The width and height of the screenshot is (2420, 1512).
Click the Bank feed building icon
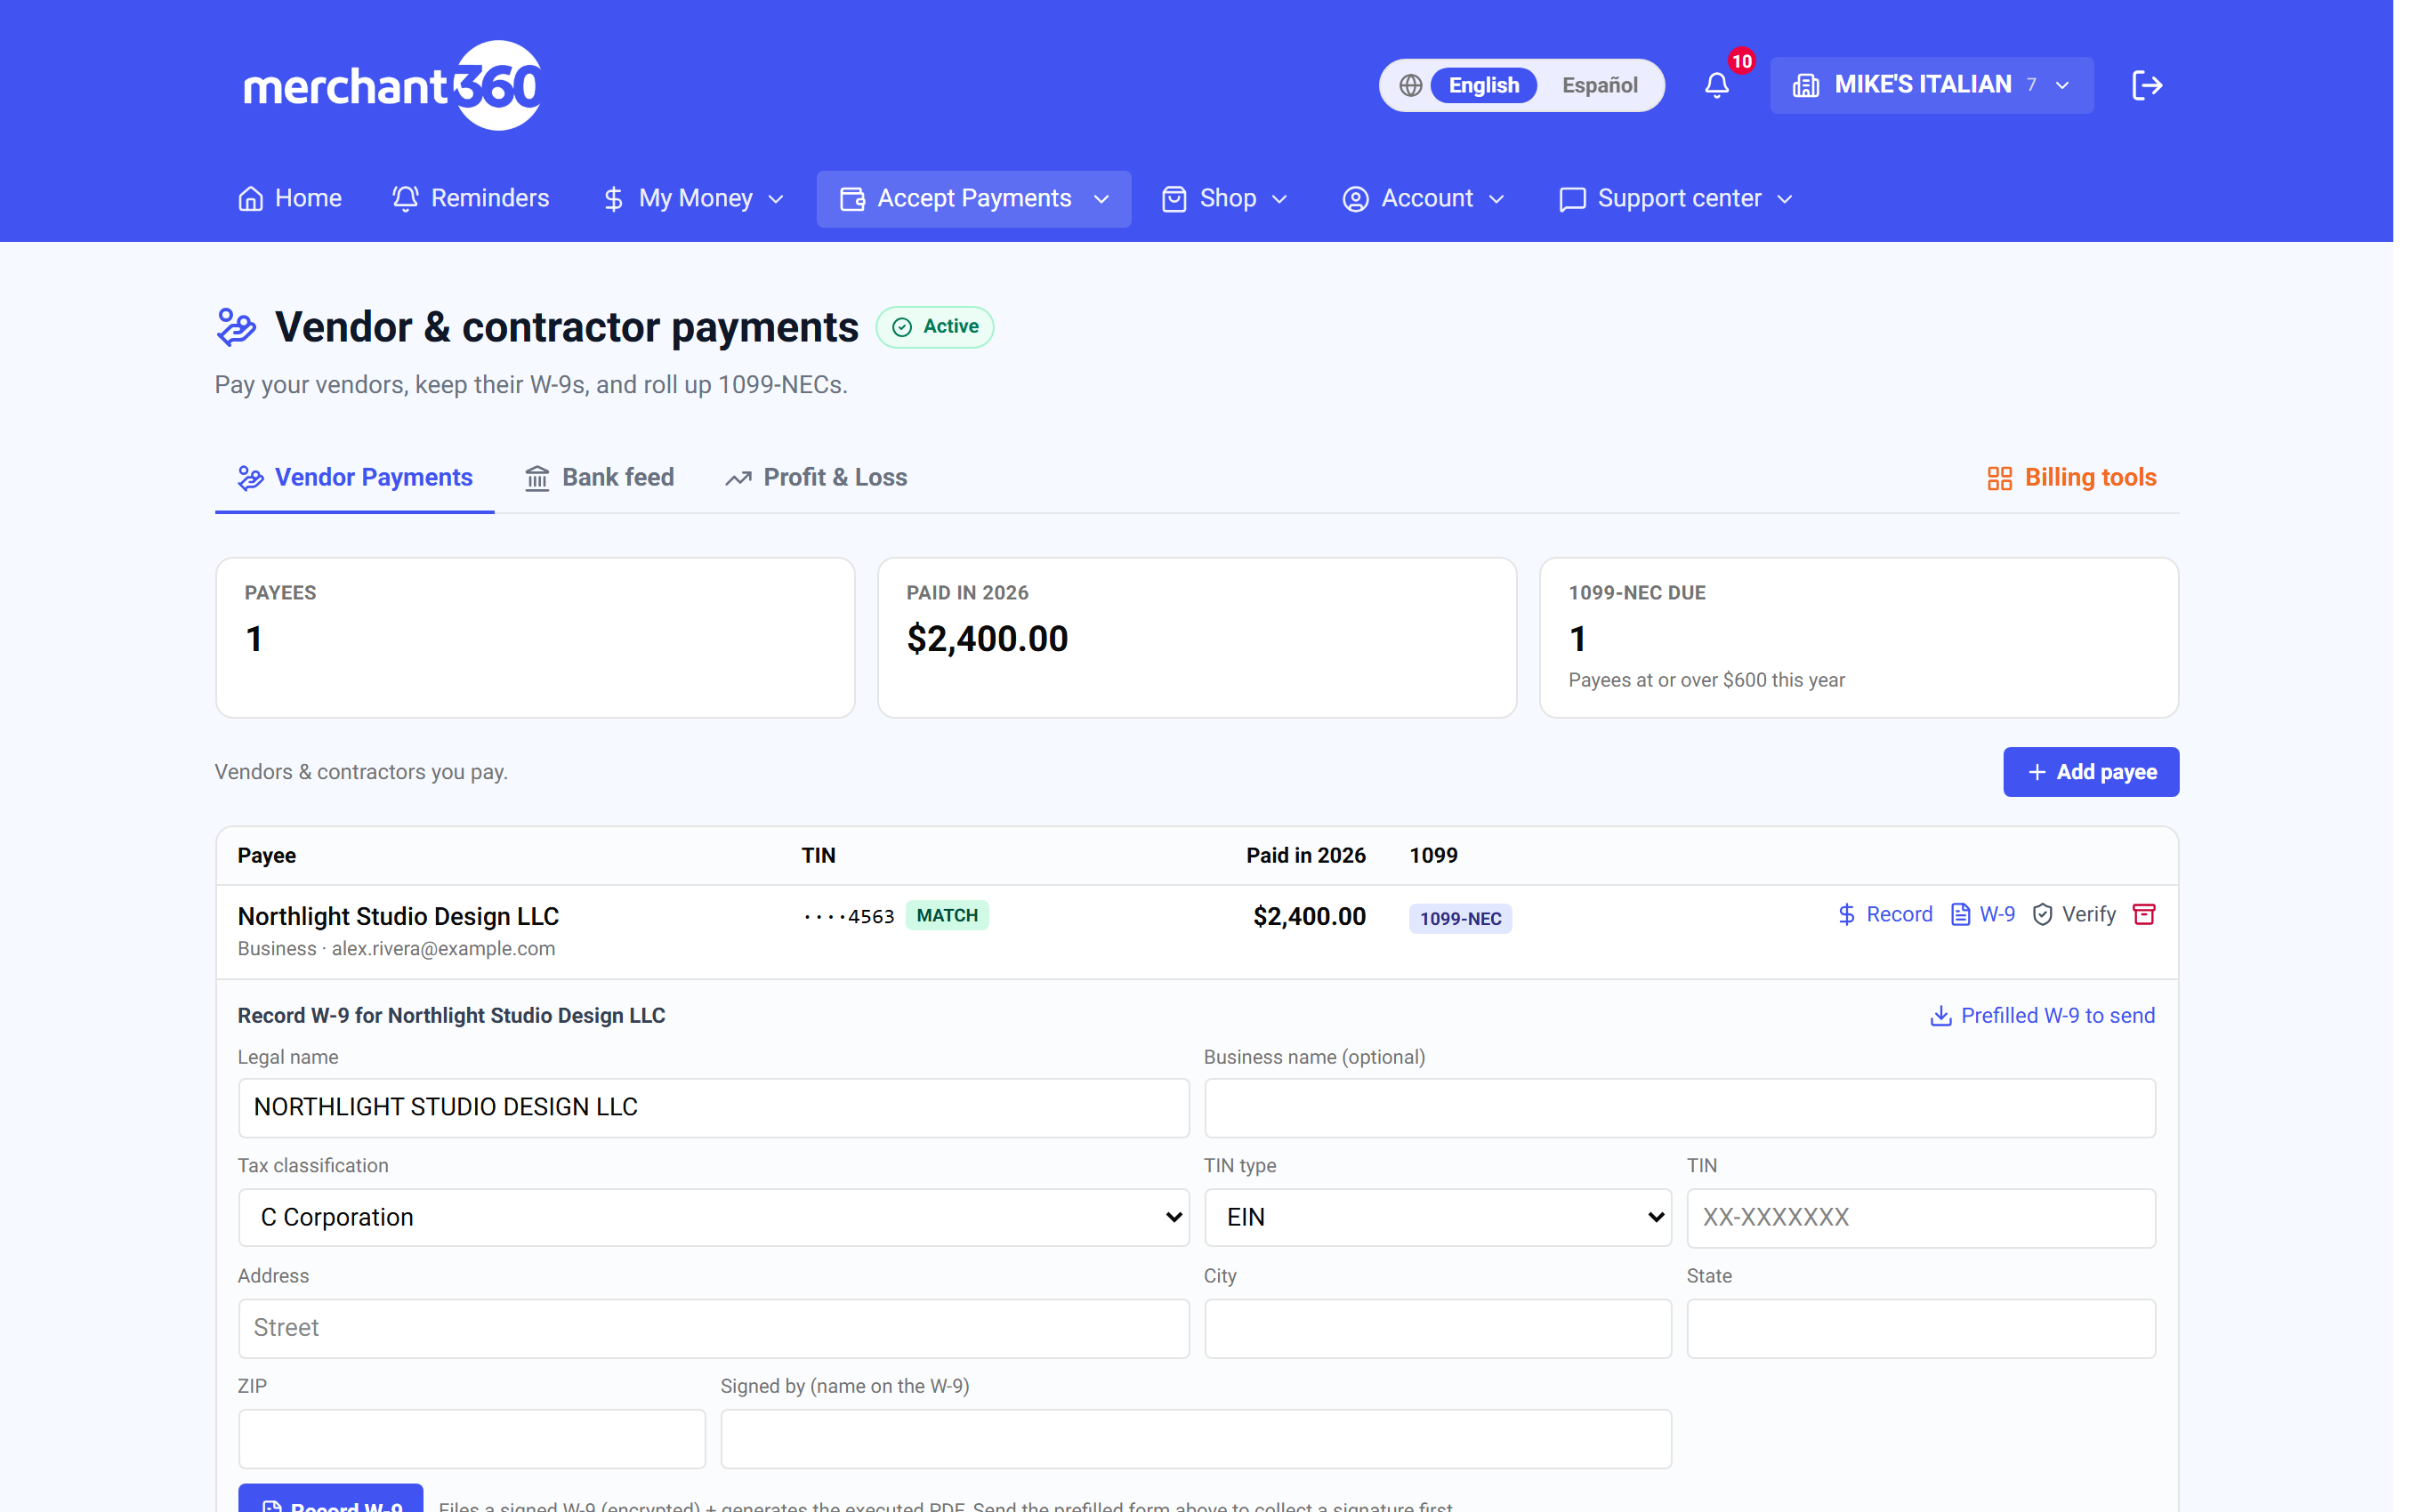click(537, 478)
